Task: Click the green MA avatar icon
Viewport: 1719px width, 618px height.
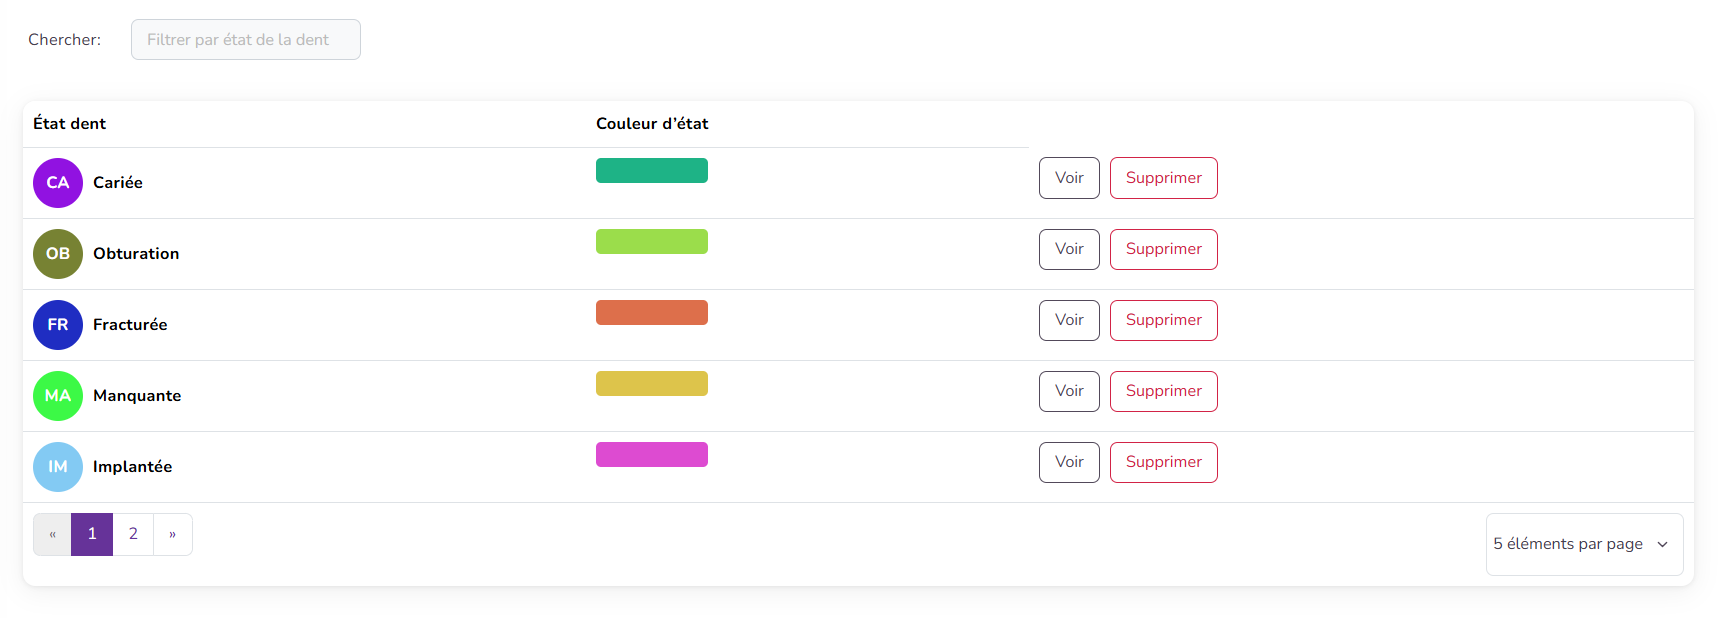Action: coord(58,396)
